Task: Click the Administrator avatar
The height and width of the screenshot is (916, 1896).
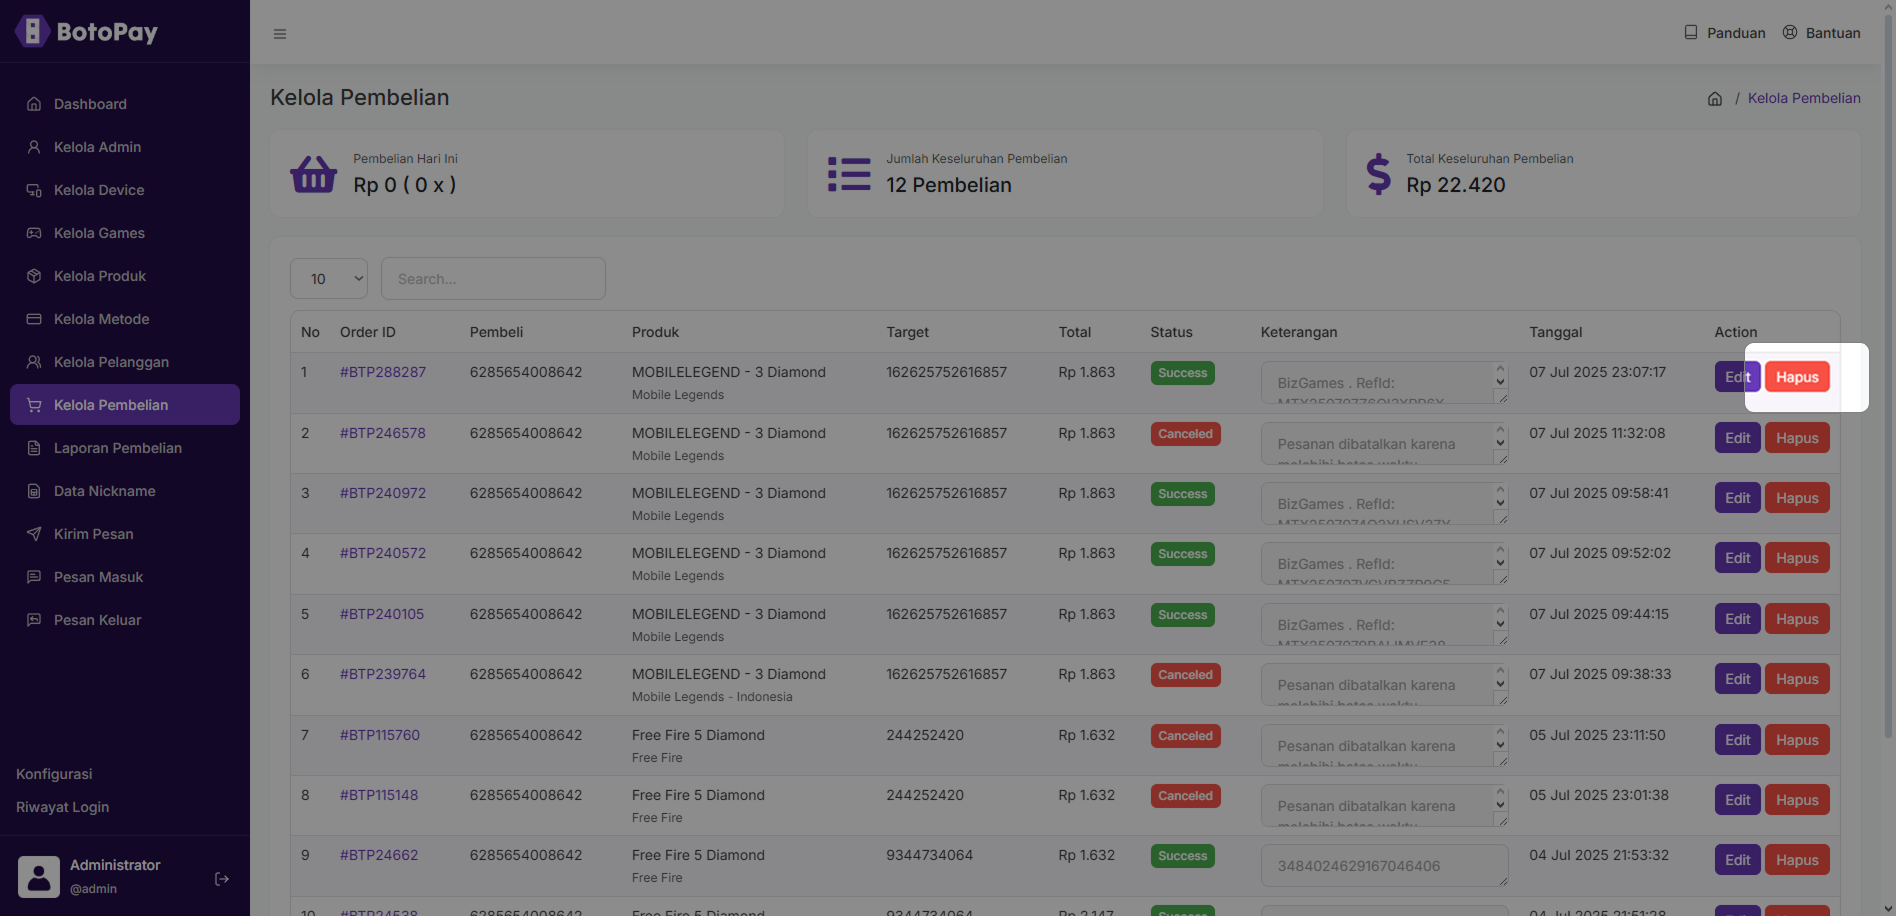Action: tap(39, 877)
